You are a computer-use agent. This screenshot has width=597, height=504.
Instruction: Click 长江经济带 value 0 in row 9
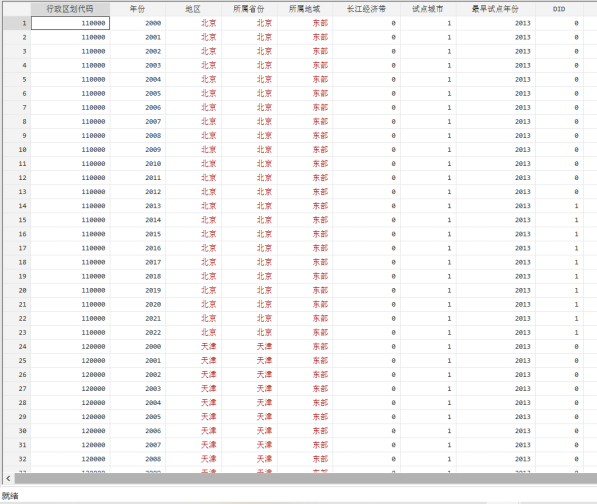[x=367, y=136]
